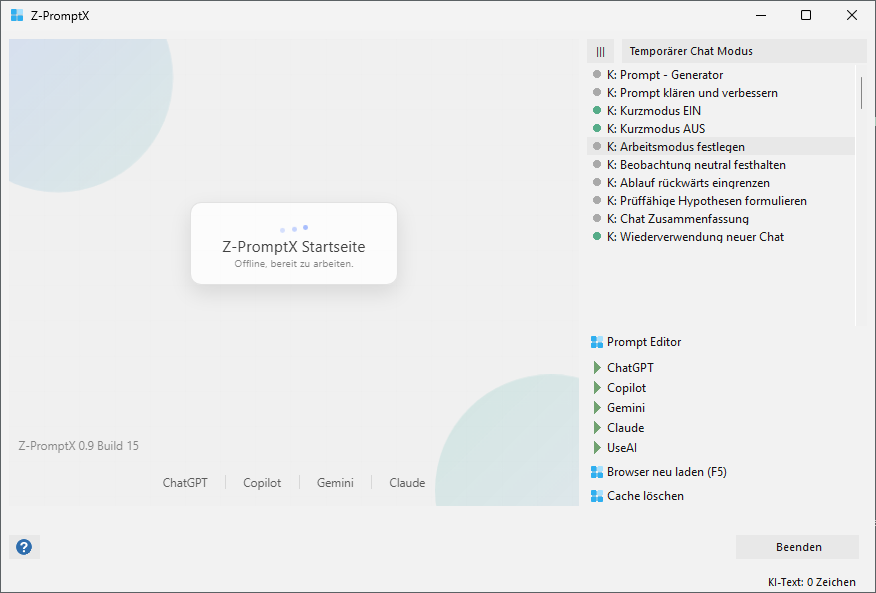Click the Cache löschen icon
This screenshot has height=593, width=876.
[597, 496]
